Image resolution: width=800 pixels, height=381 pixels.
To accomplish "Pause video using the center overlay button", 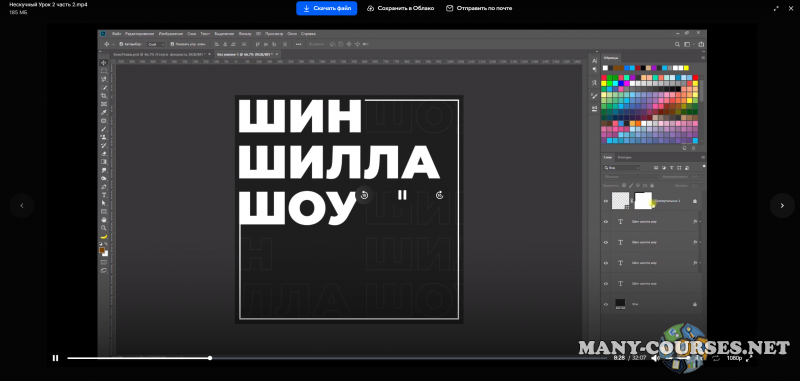I will pyautogui.click(x=402, y=195).
